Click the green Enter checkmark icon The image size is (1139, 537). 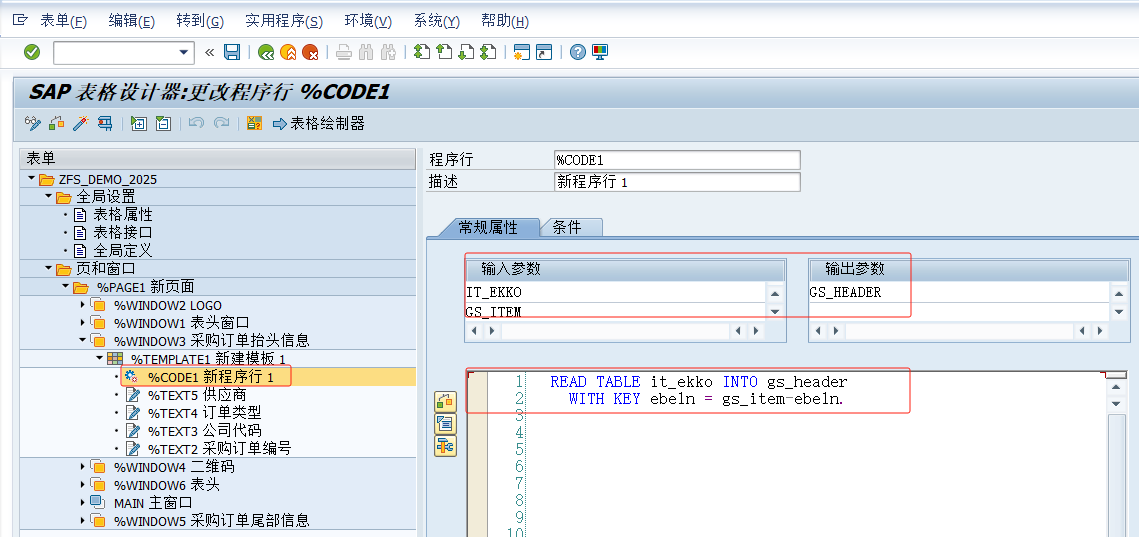tap(32, 52)
